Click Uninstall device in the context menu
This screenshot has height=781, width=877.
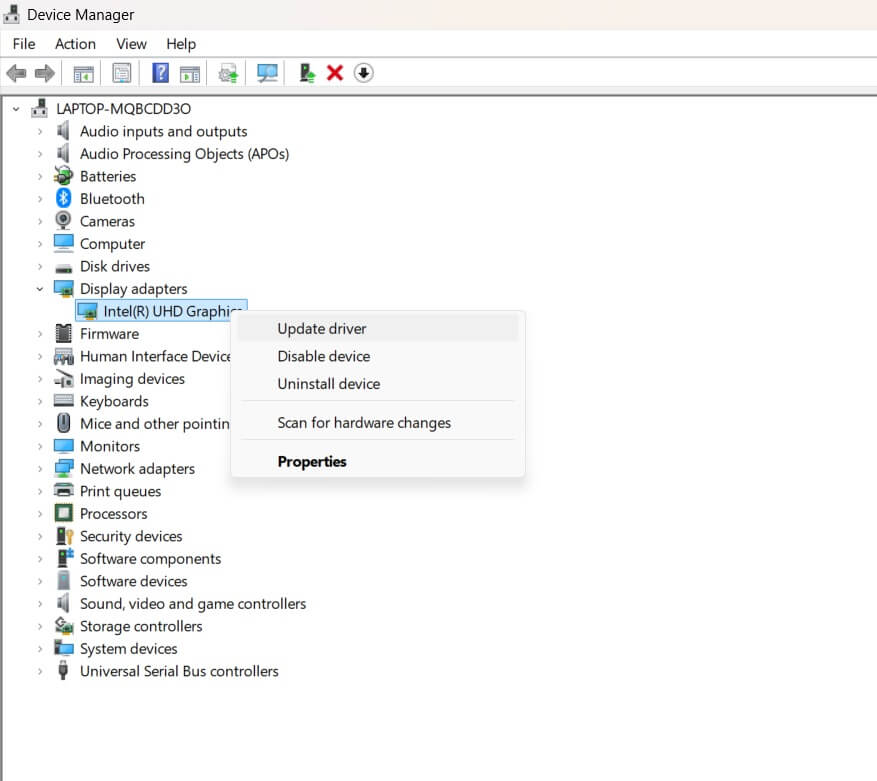329,384
